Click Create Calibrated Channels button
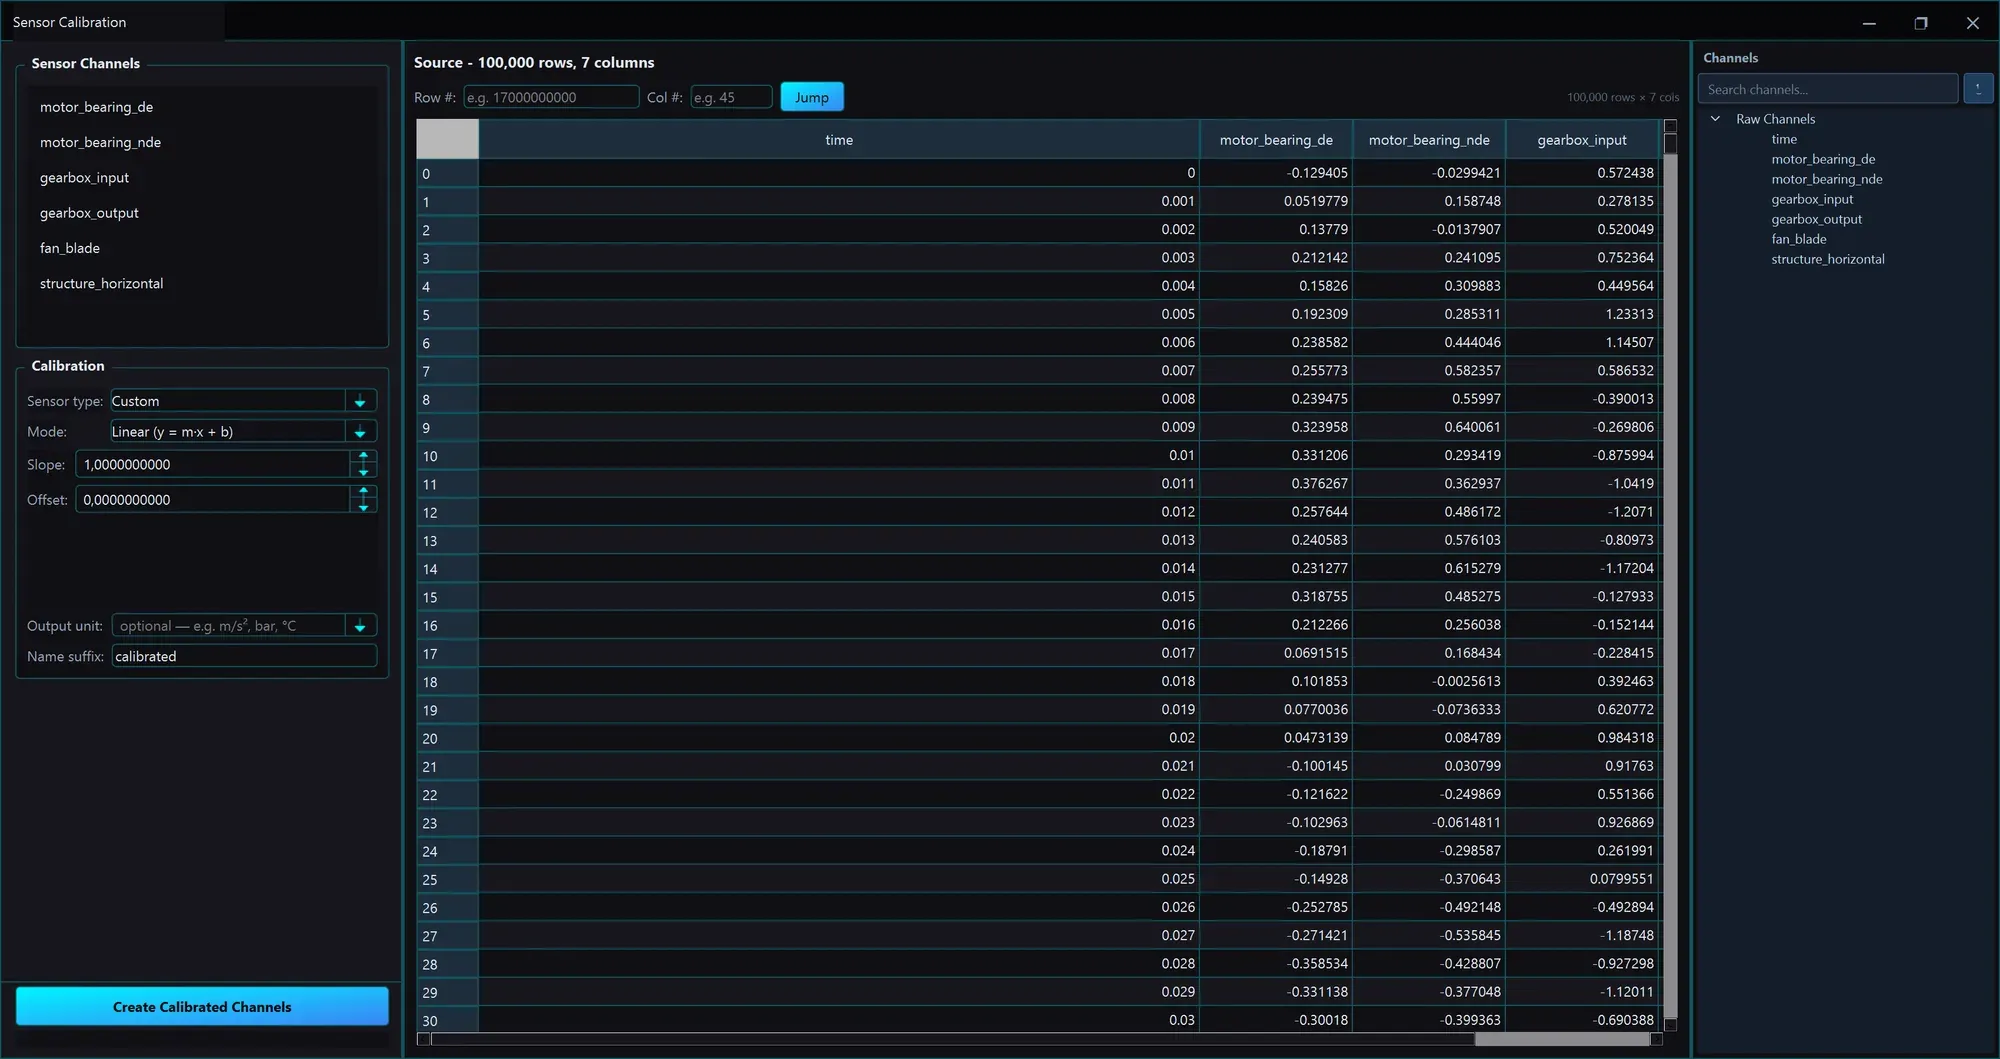 point(202,1006)
